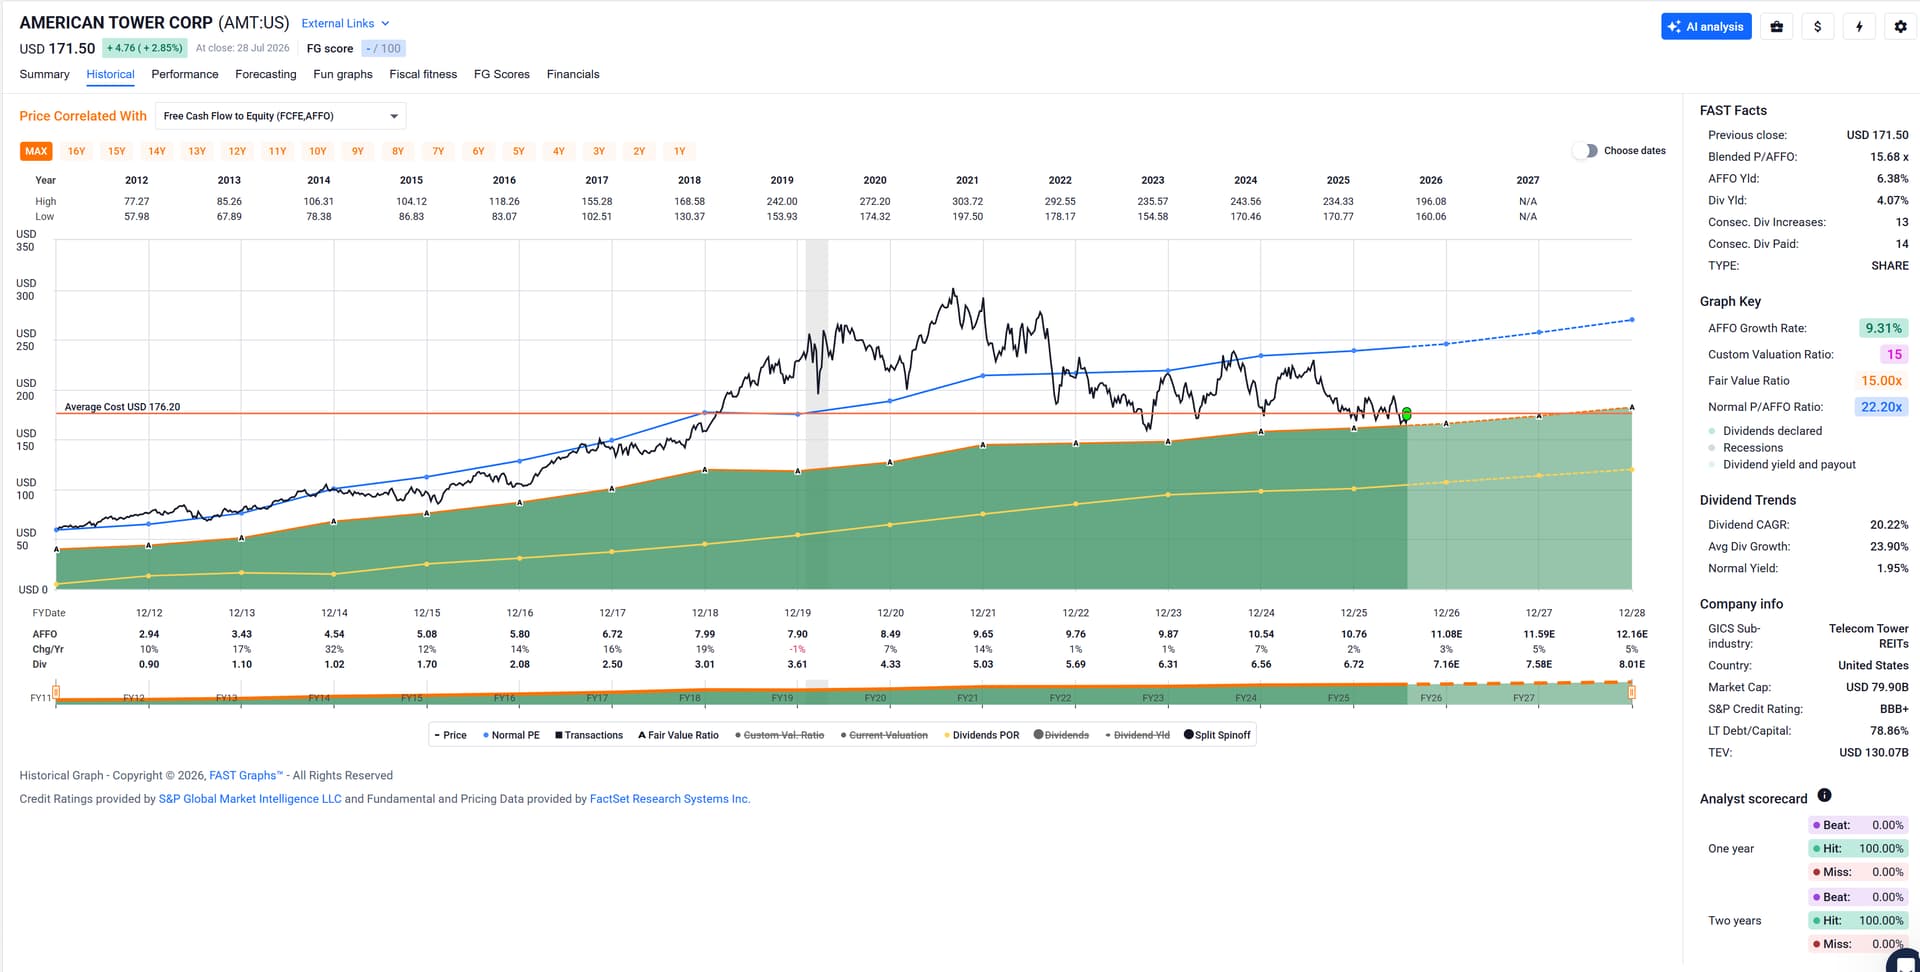
Task: Select the 13Y time range
Action: point(197,151)
